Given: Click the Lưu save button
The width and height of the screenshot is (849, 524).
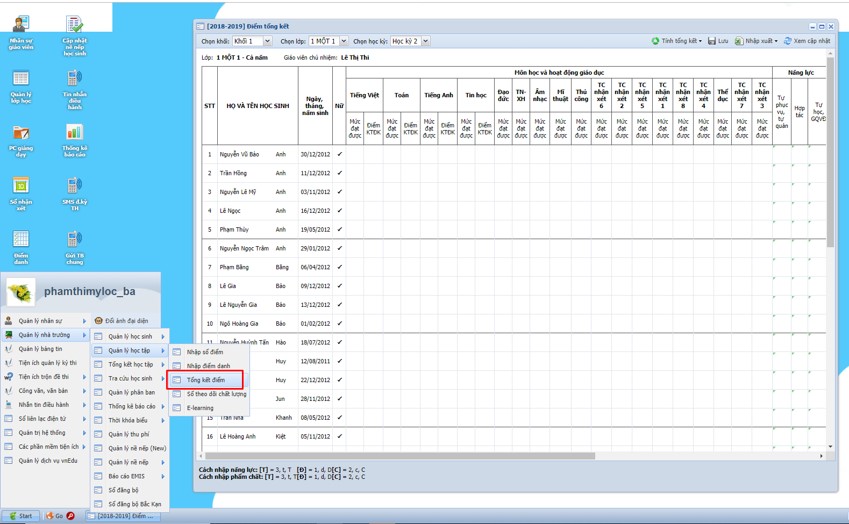Looking at the screenshot, I should click(718, 41).
